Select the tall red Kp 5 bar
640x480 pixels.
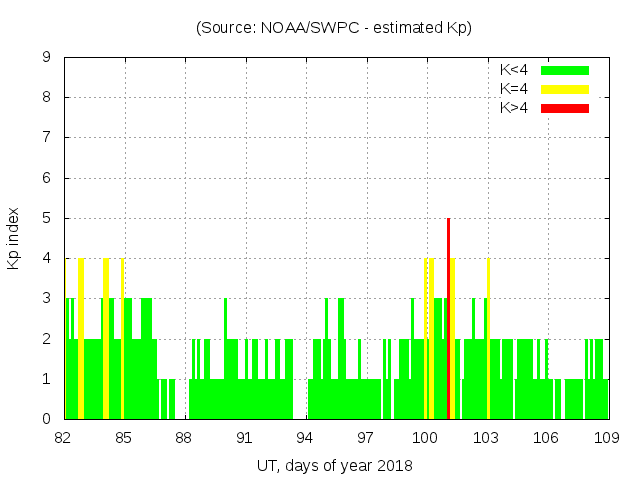(448, 320)
